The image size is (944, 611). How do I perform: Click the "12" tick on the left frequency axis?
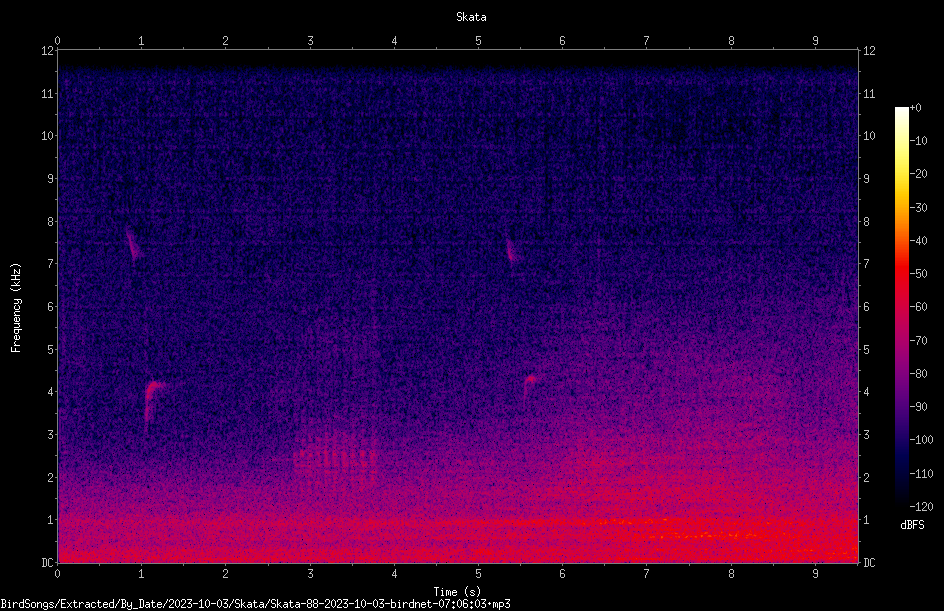tap(48, 51)
